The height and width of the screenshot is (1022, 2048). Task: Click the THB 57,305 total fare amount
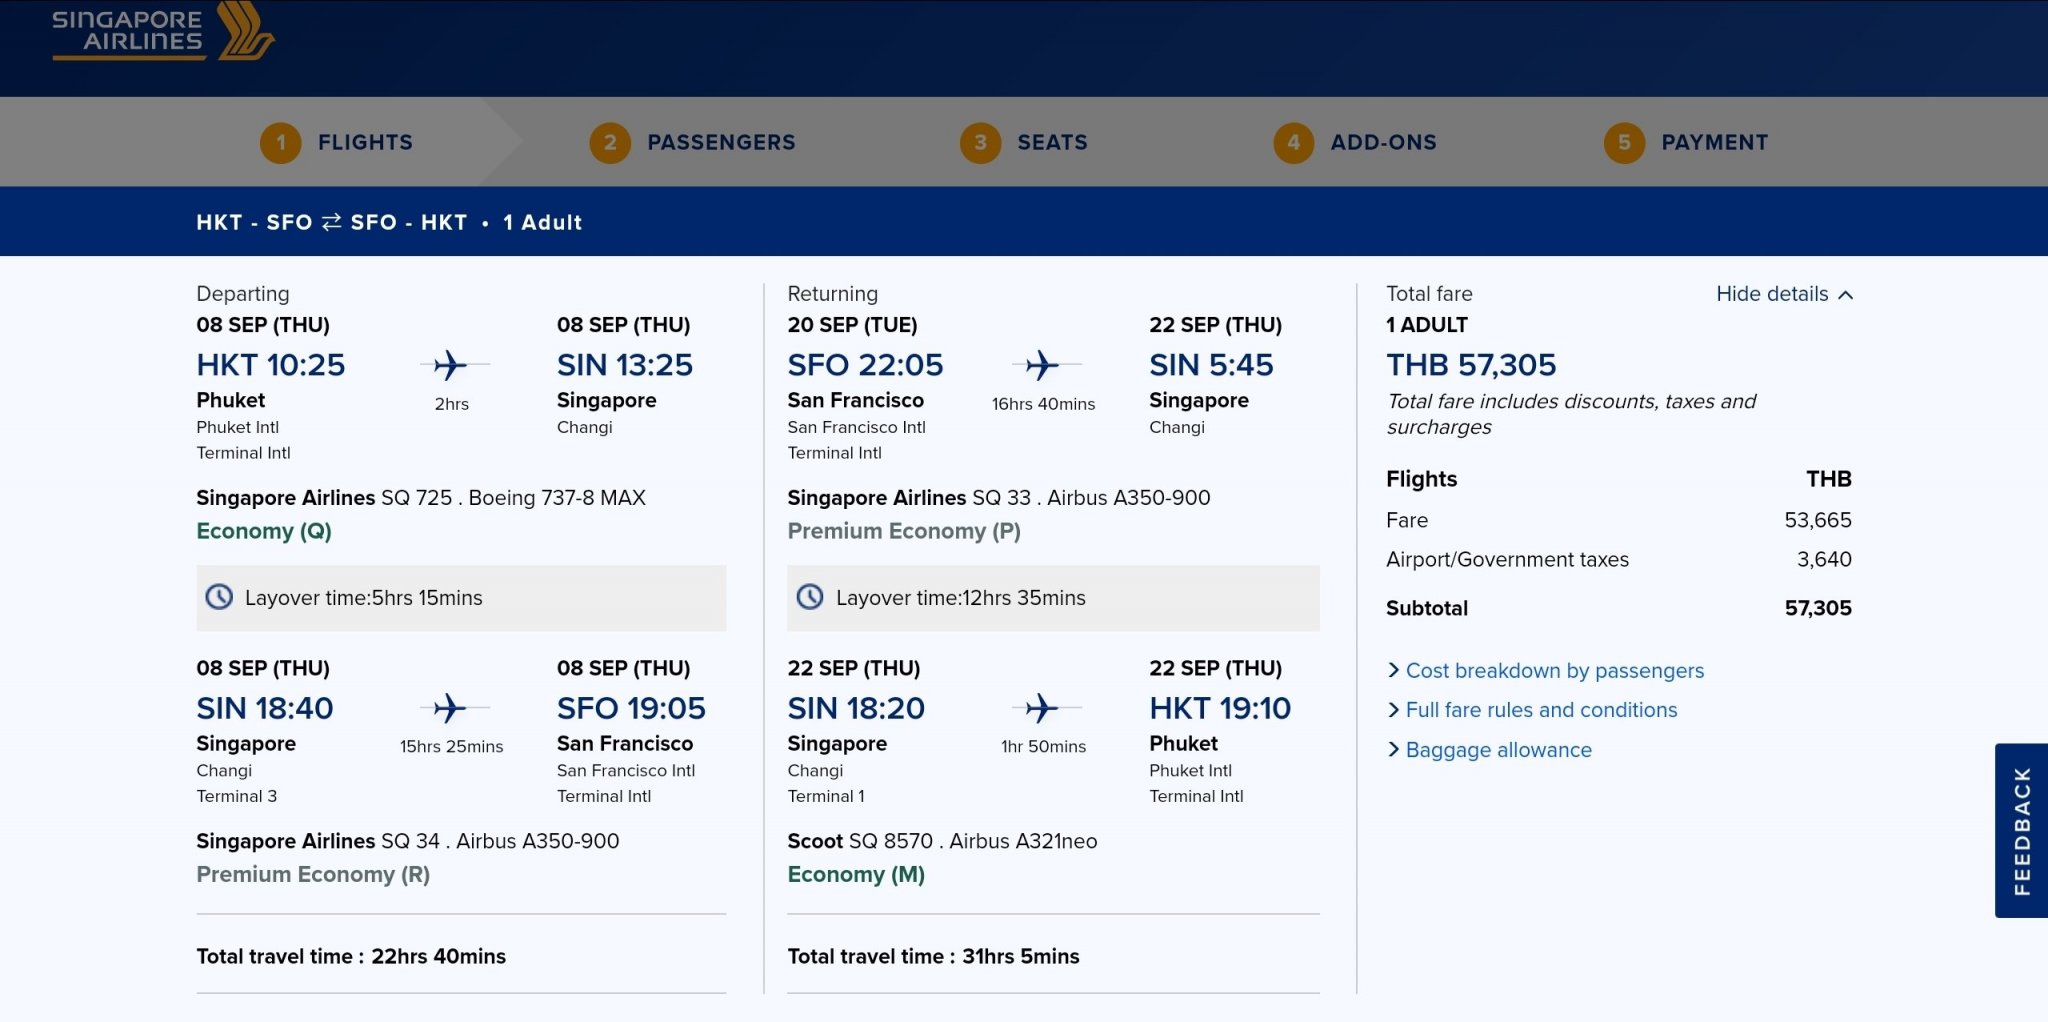[x=1471, y=365]
